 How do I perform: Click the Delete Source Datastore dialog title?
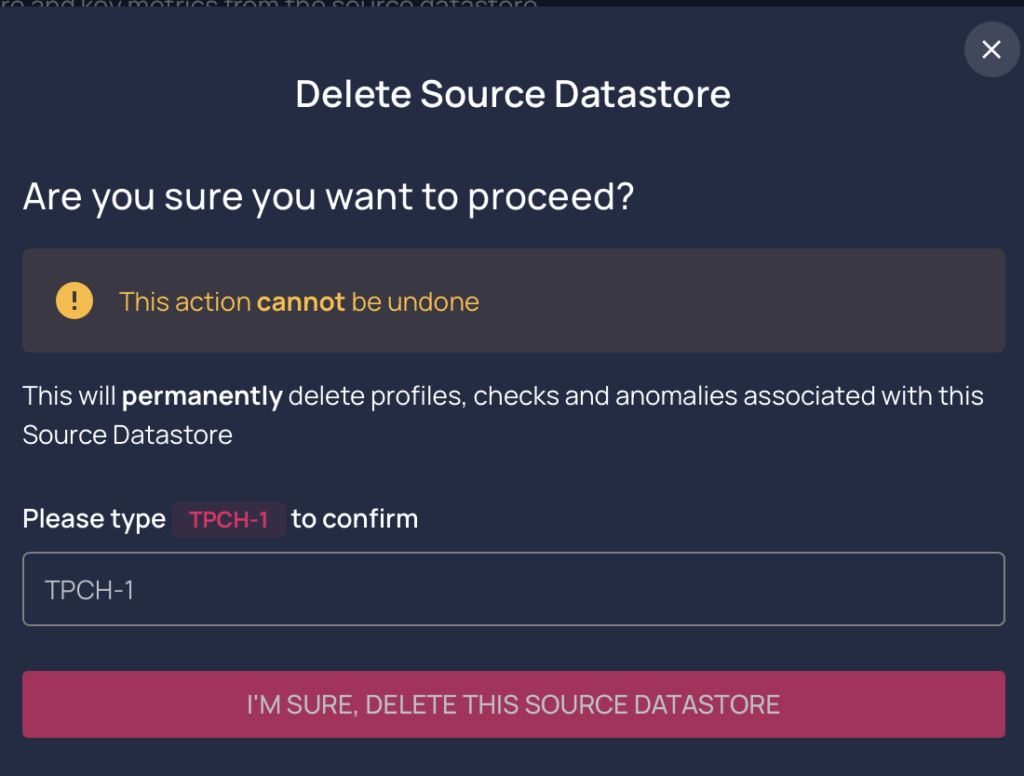513,93
